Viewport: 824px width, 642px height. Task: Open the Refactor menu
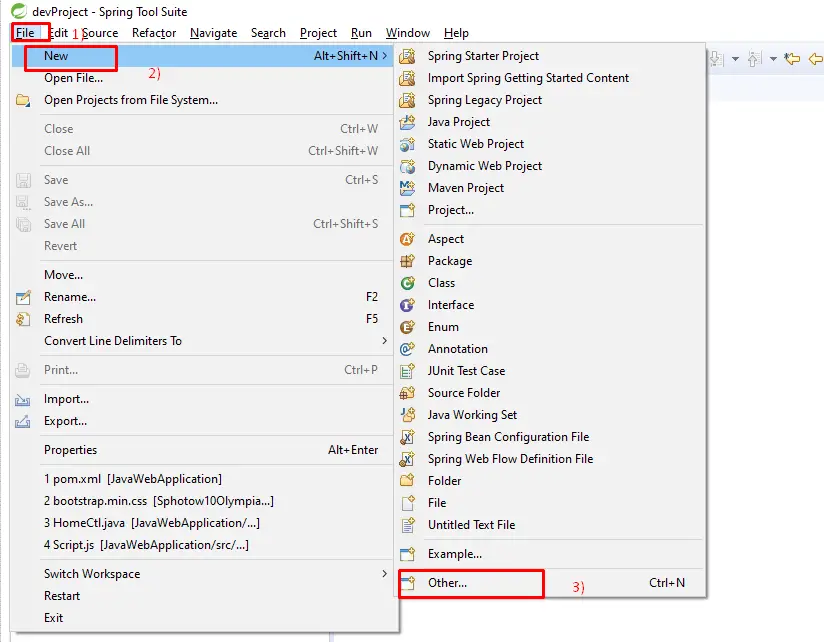(154, 33)
